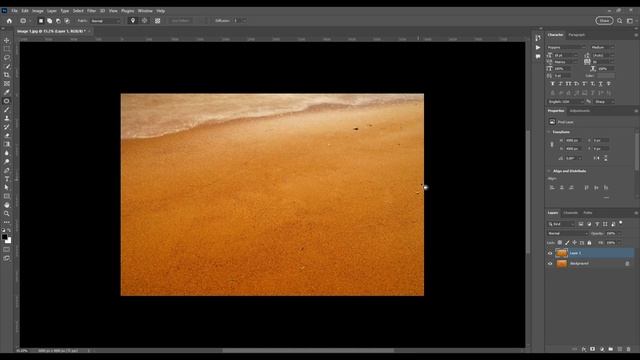The image size is (640, 360).
Task: Open the File menu
Action: pyautogui.click(x=14, y=11)
